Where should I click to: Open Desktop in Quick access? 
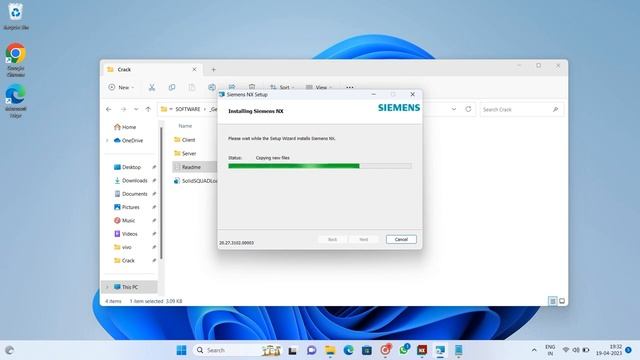tap(131, 167)
